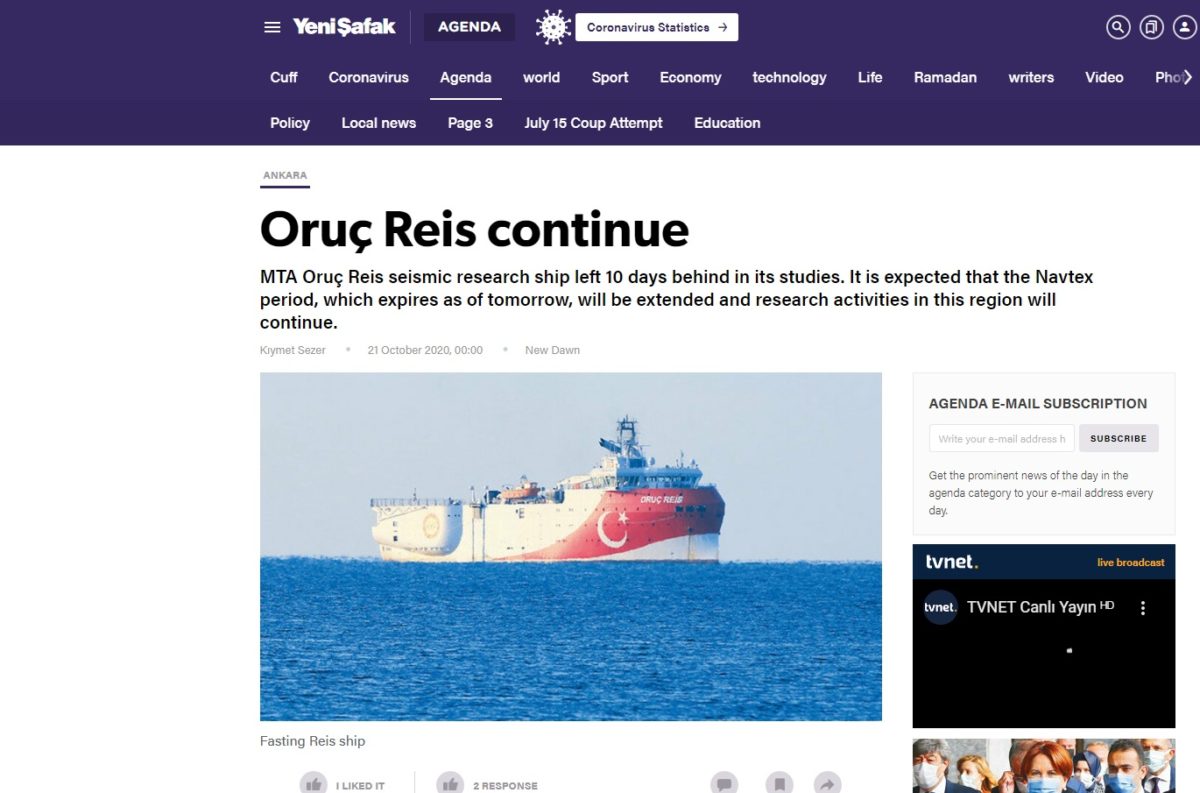Open author Kıymet Sezer link

point(292,350)
